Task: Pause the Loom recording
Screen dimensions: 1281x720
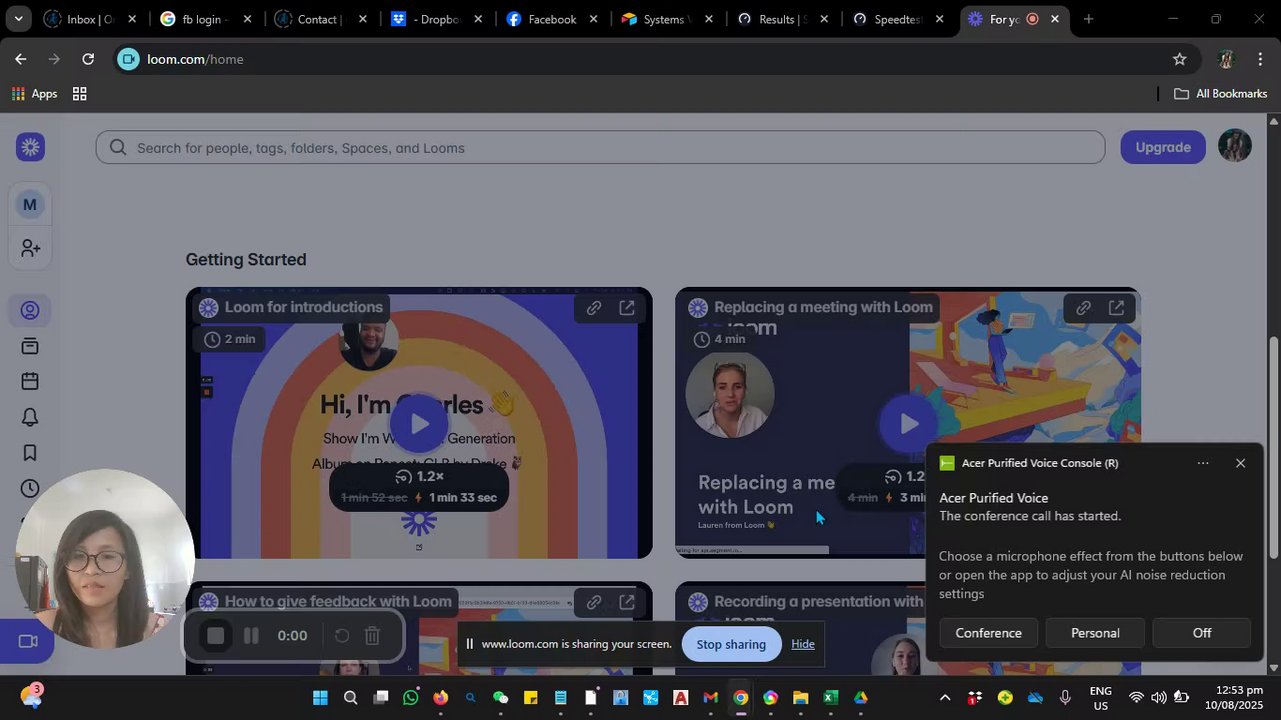Action: point(251,635)
